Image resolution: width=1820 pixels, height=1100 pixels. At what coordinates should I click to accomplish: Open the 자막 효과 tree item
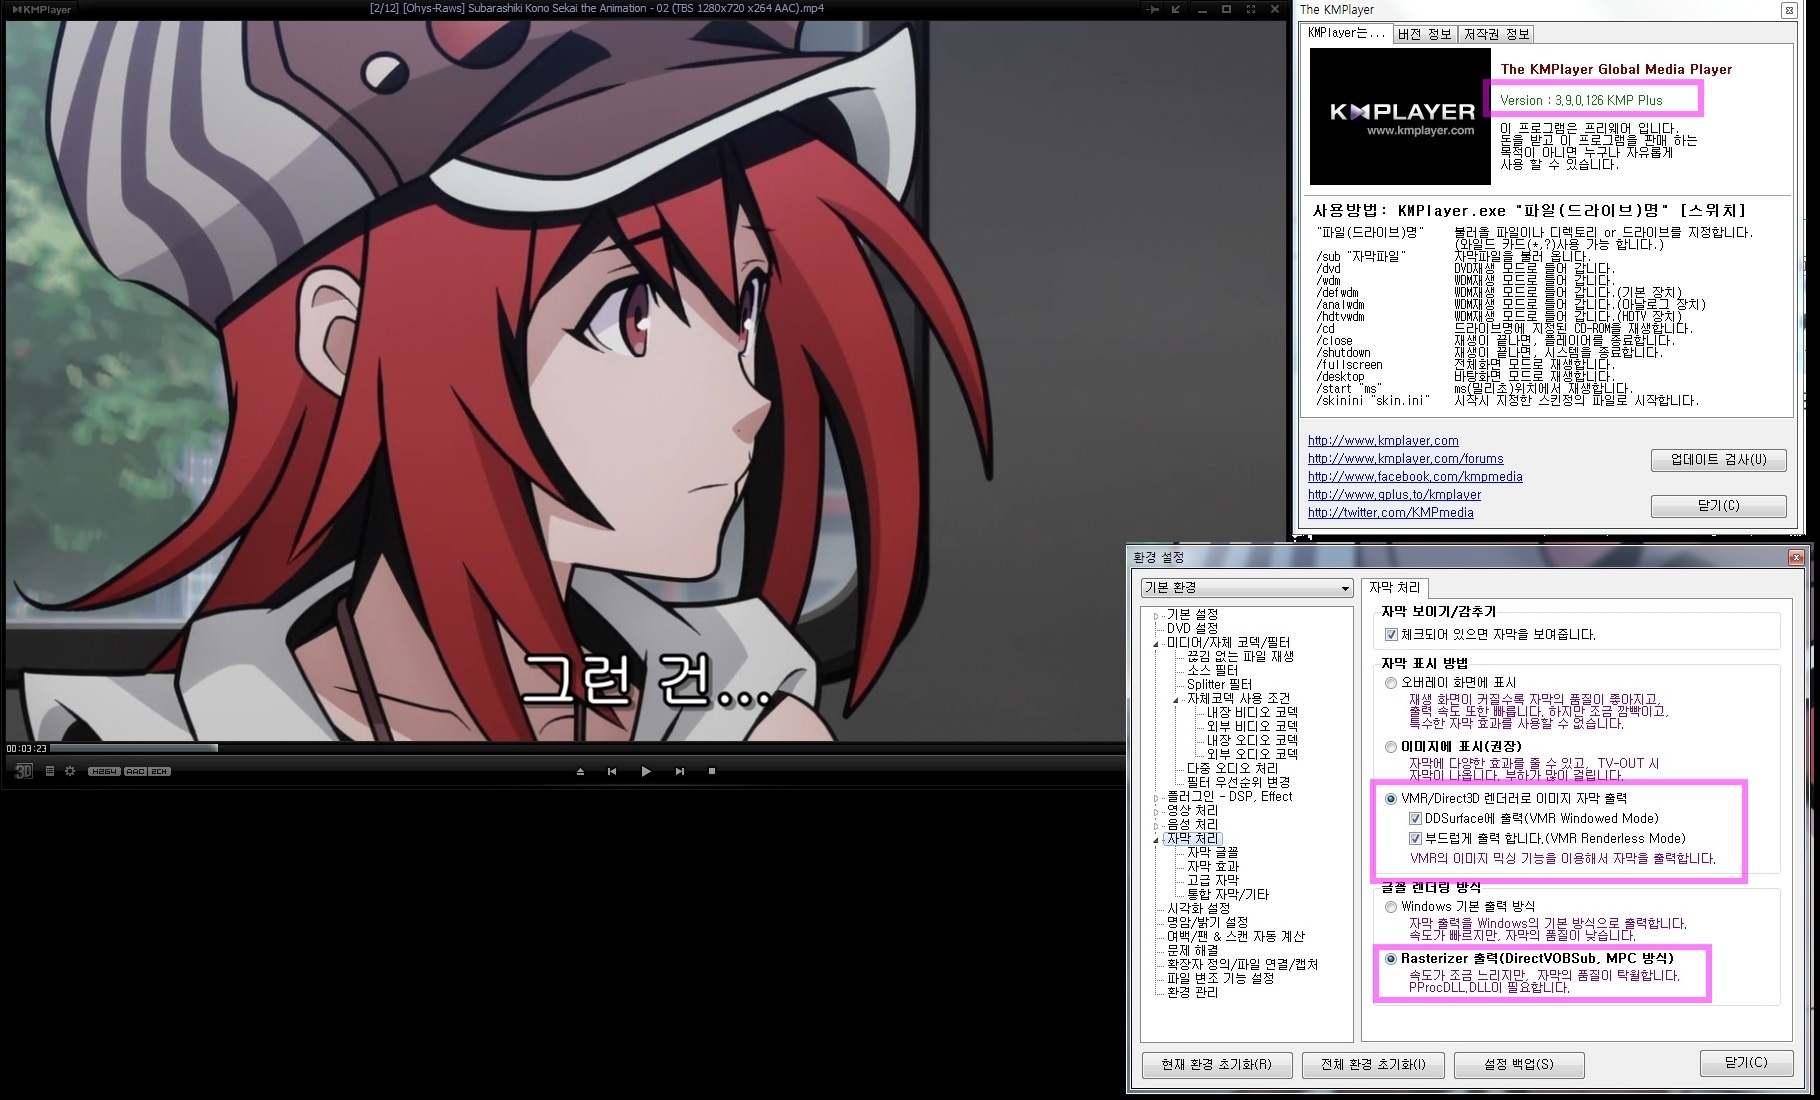click(1212, 866)
